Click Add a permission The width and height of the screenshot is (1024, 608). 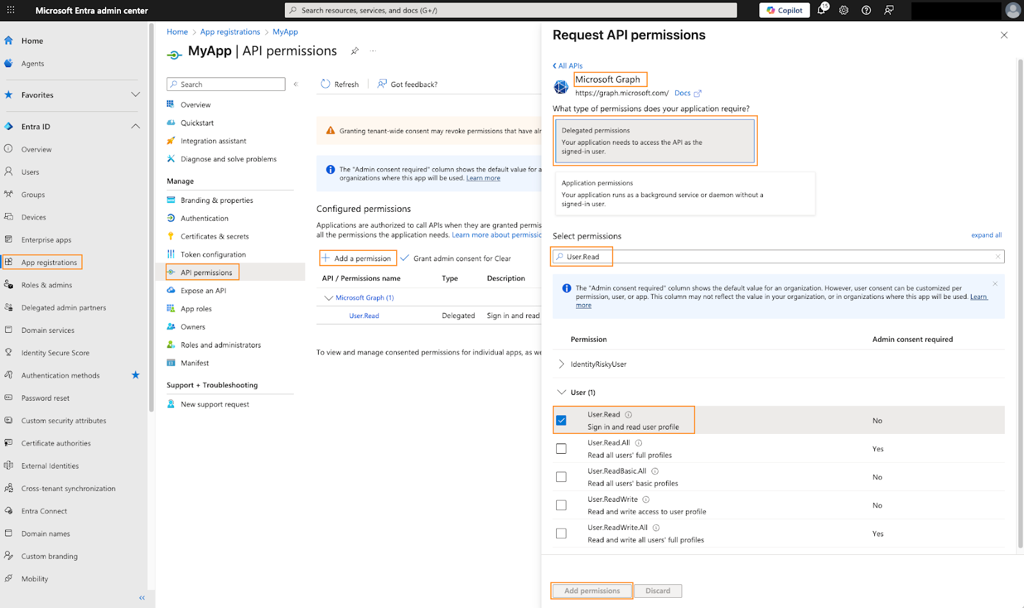pos(357,258)
